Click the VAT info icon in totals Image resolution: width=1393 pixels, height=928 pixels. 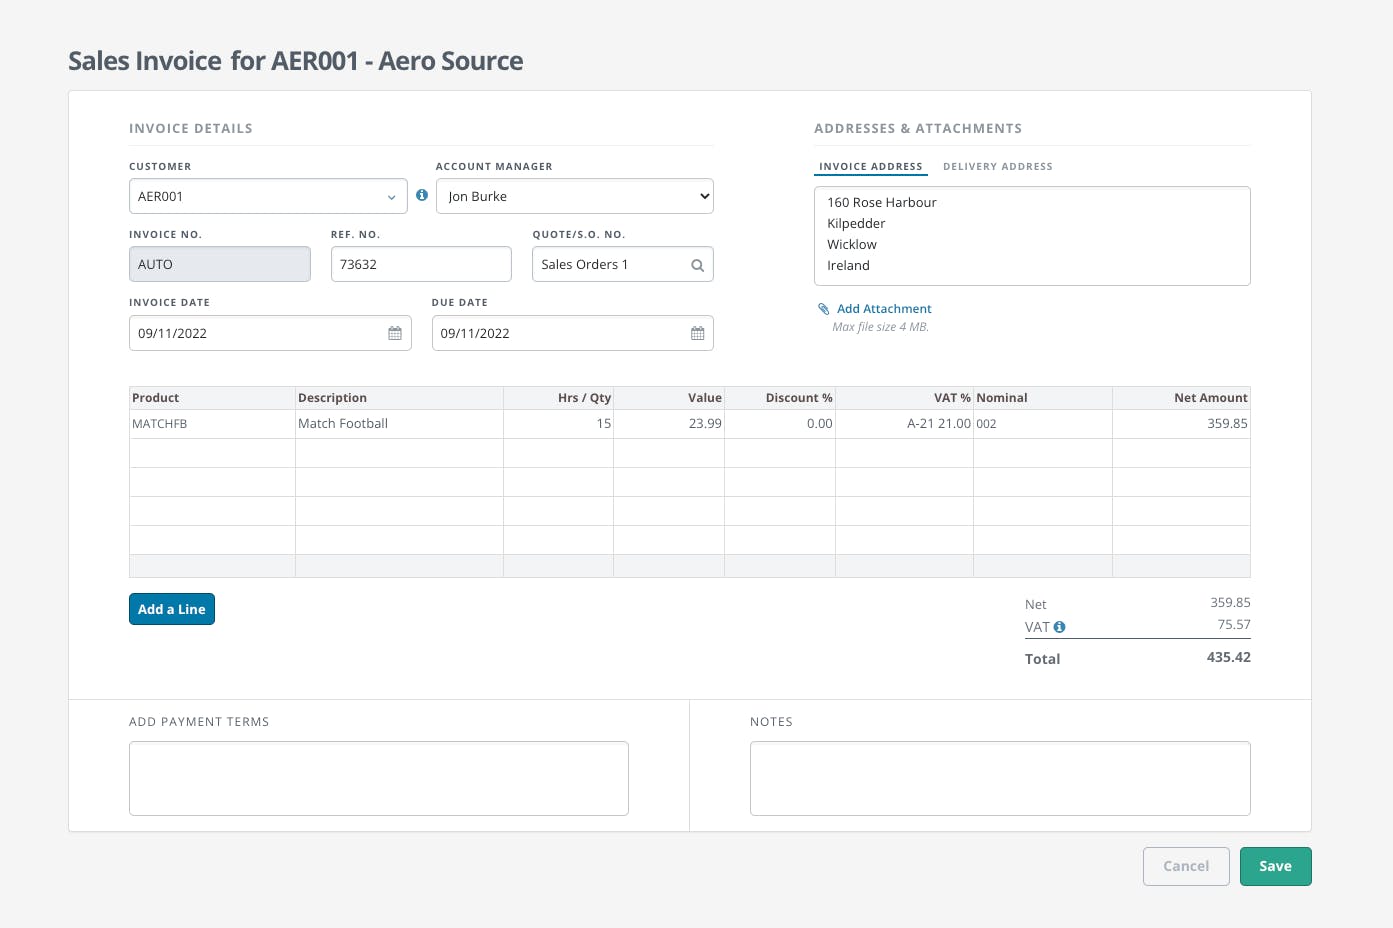(1059, 627)
